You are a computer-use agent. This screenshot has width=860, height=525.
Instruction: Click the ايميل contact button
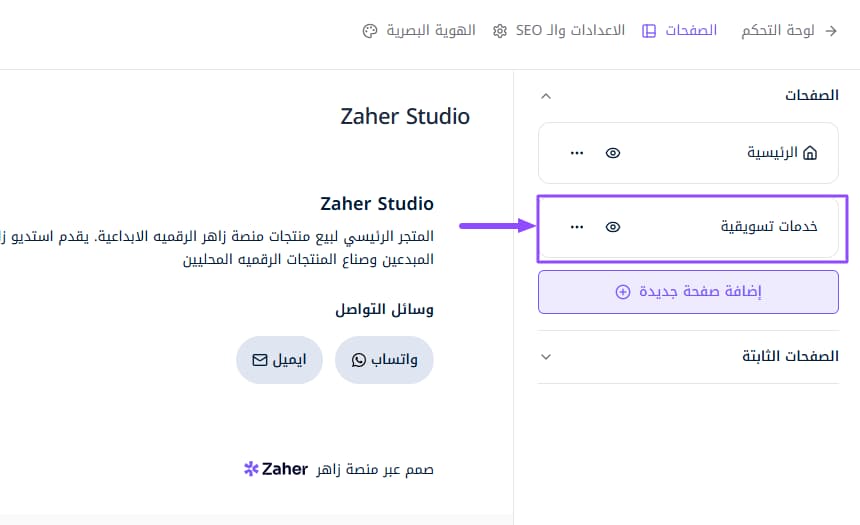click(279, 359)
